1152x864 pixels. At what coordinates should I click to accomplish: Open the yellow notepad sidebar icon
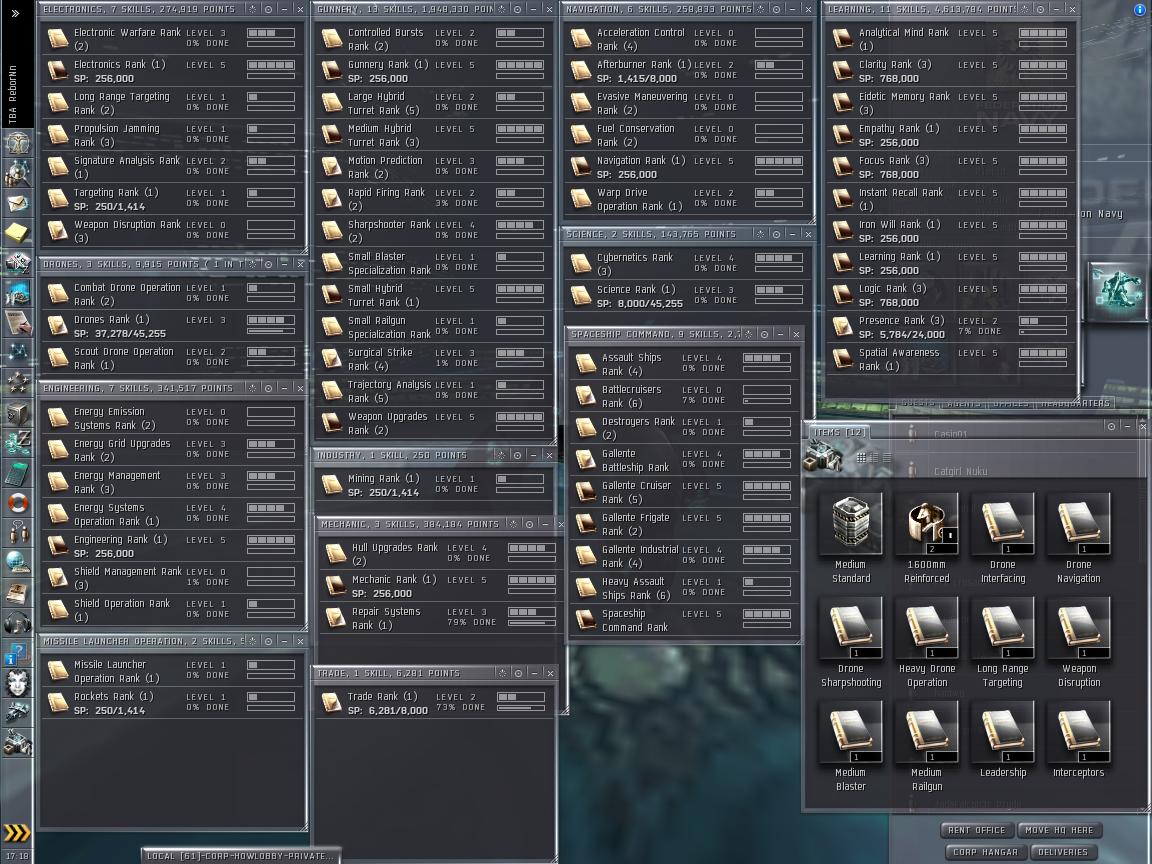pyautogui.click(x=17, y=233)
